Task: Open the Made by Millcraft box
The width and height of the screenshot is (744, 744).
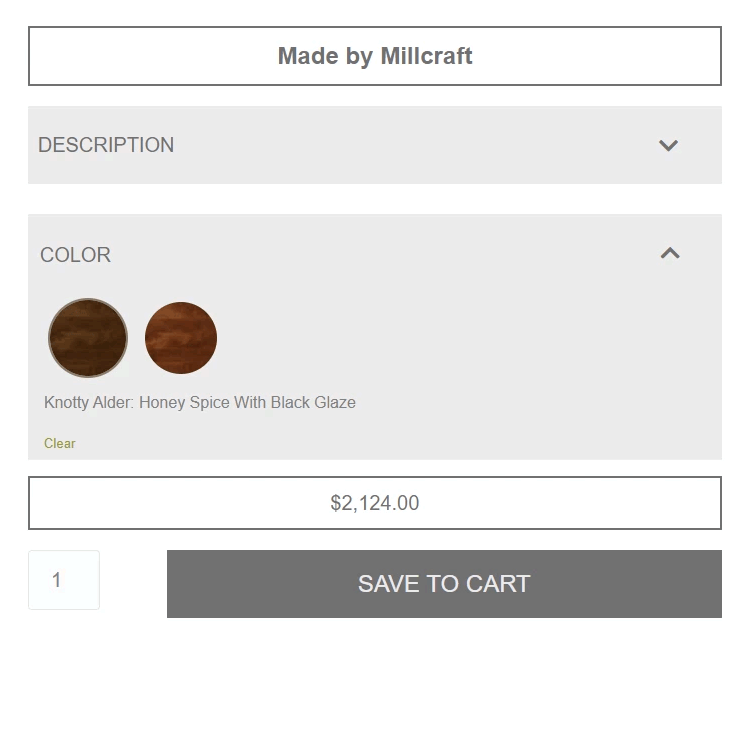Action: coord(375,56)
